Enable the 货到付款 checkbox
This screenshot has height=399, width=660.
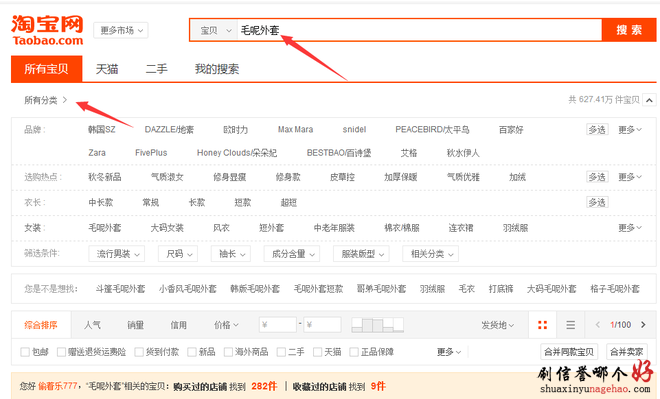[x=139, y=352]
